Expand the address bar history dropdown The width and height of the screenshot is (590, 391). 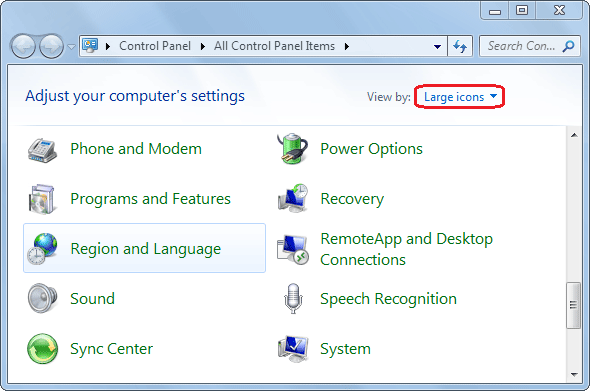point(437,47)
